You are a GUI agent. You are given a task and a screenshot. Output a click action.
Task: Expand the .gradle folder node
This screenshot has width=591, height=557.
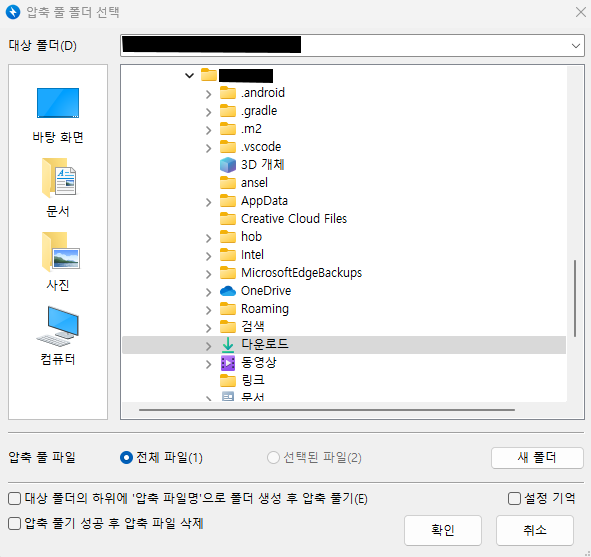tap(208, 112)
